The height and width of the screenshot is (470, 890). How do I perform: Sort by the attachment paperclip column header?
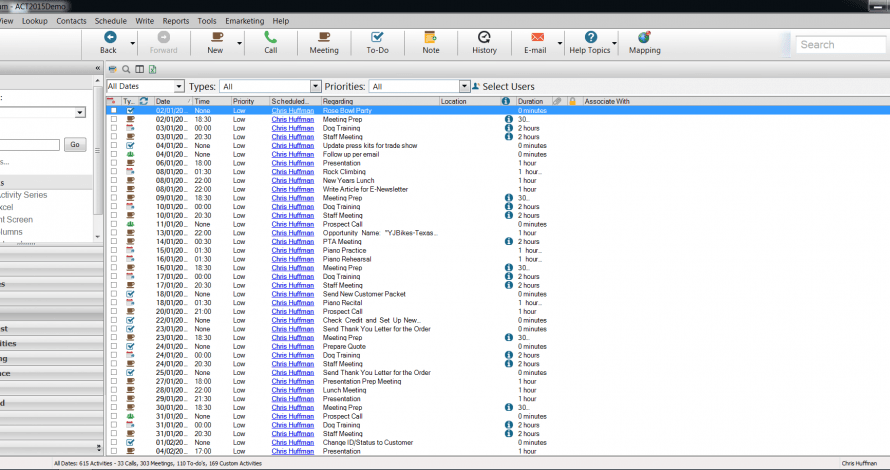click(x=557, y=101)
